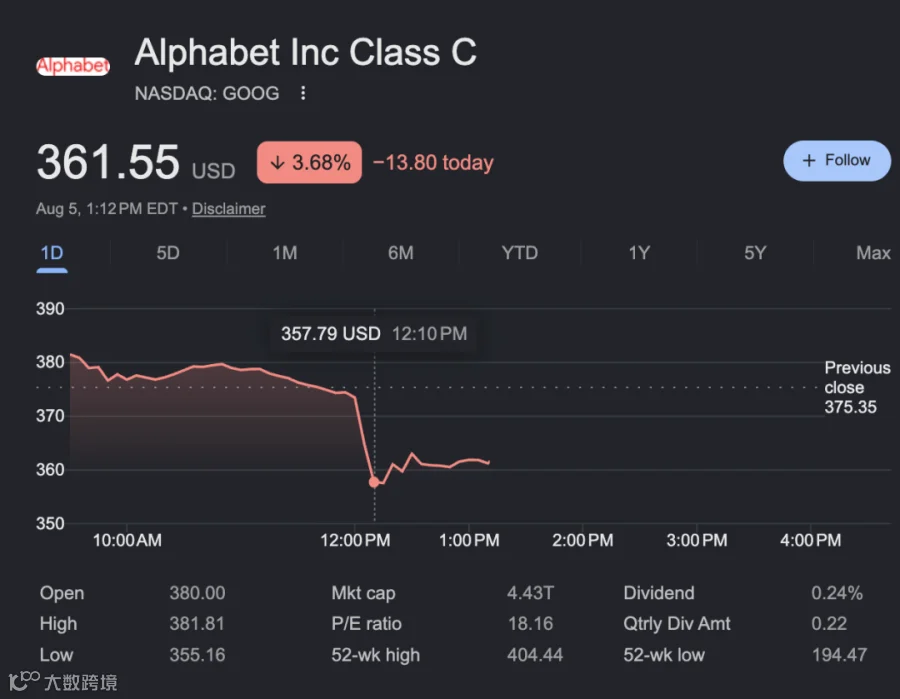The height and width of the screenshot is (699, 900).
Task: Click the Alphabet Inc Class C title
Action: [x=305, y=53]
